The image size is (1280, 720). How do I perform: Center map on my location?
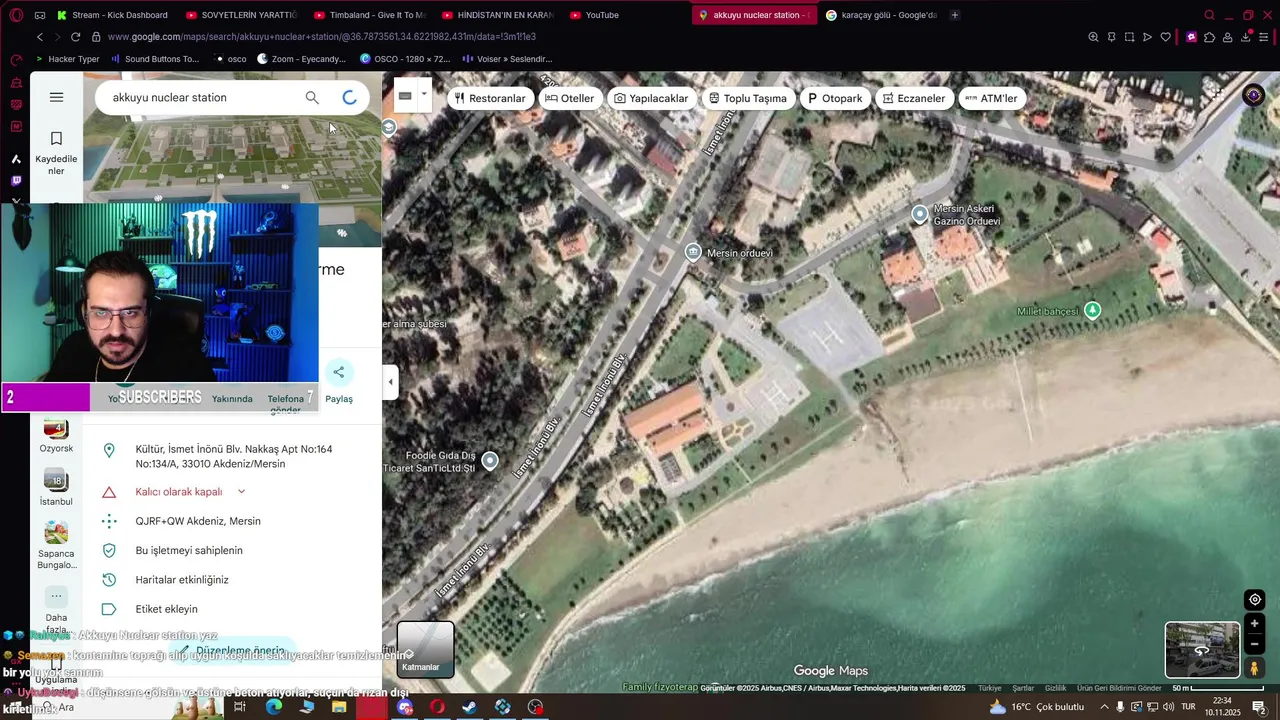pyautogui.click(x=1254, y=600)
